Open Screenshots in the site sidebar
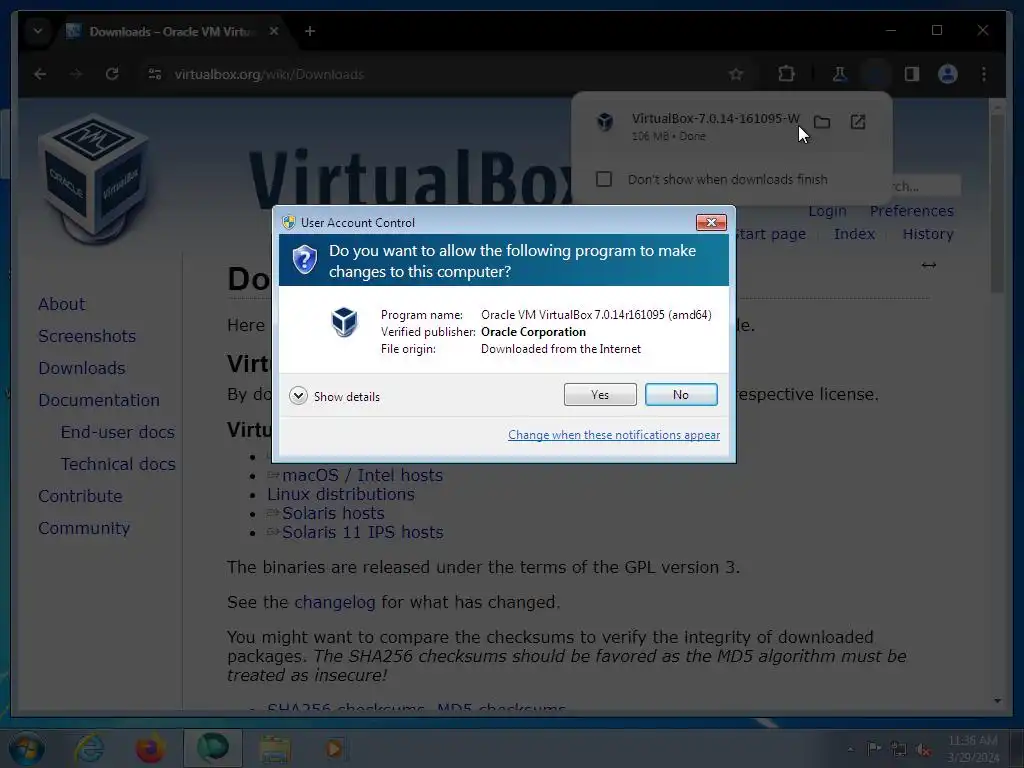 [x=87, y=336]
